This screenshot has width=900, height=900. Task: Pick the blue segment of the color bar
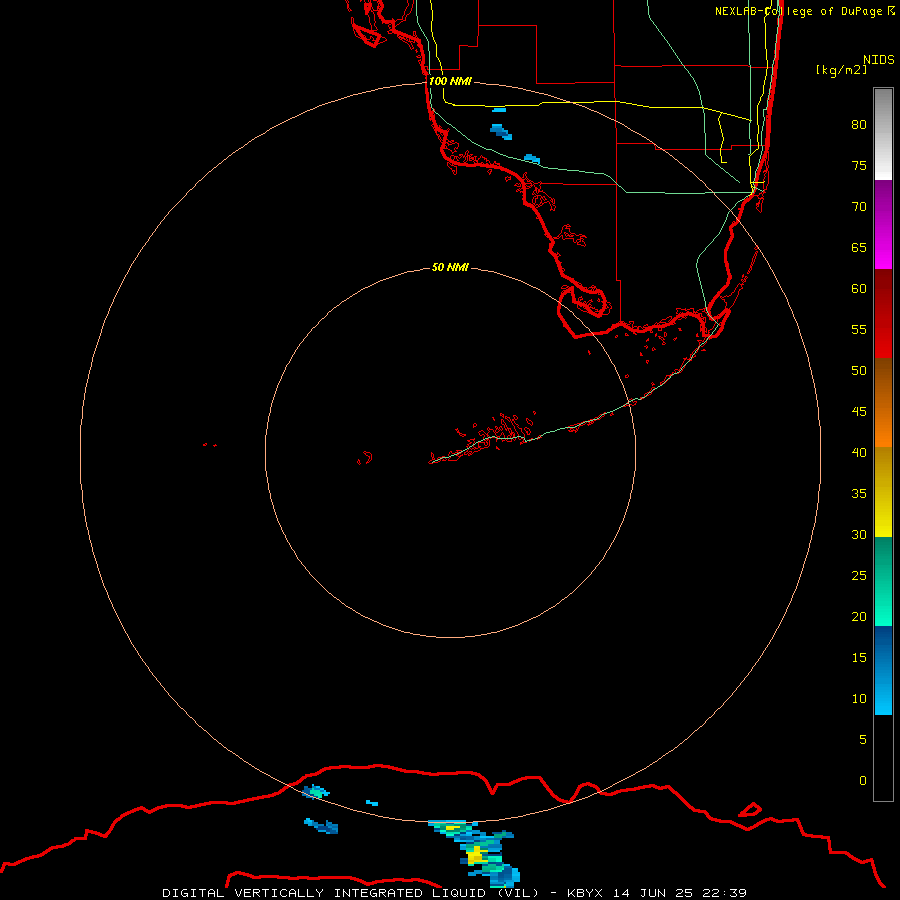883,670
